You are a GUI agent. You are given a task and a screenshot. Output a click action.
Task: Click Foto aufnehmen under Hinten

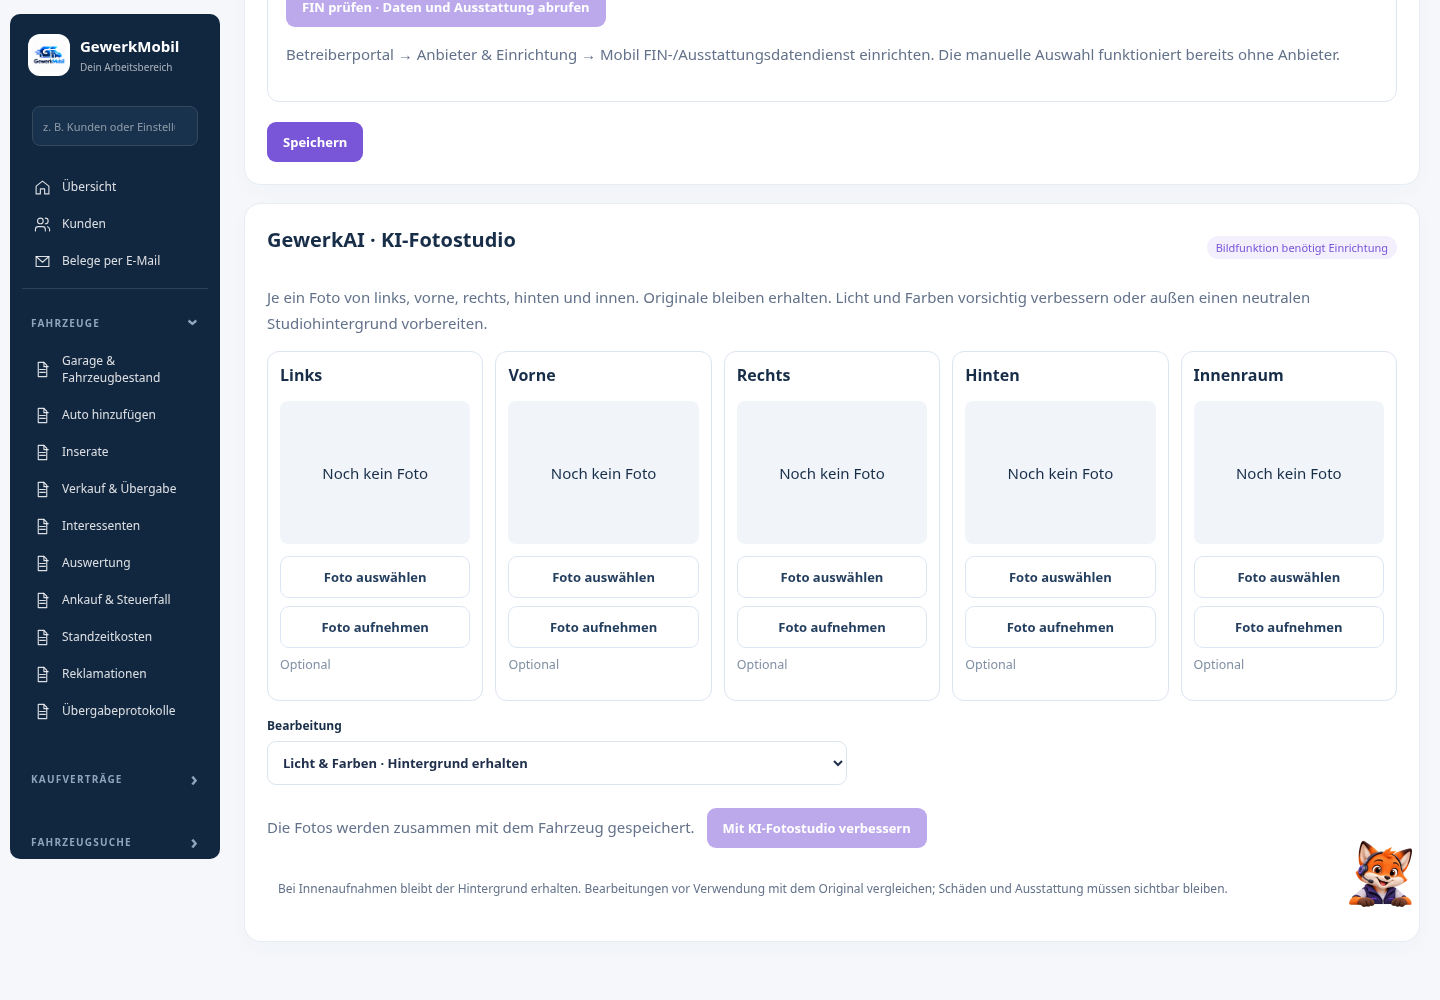(x=1060, y=627)
